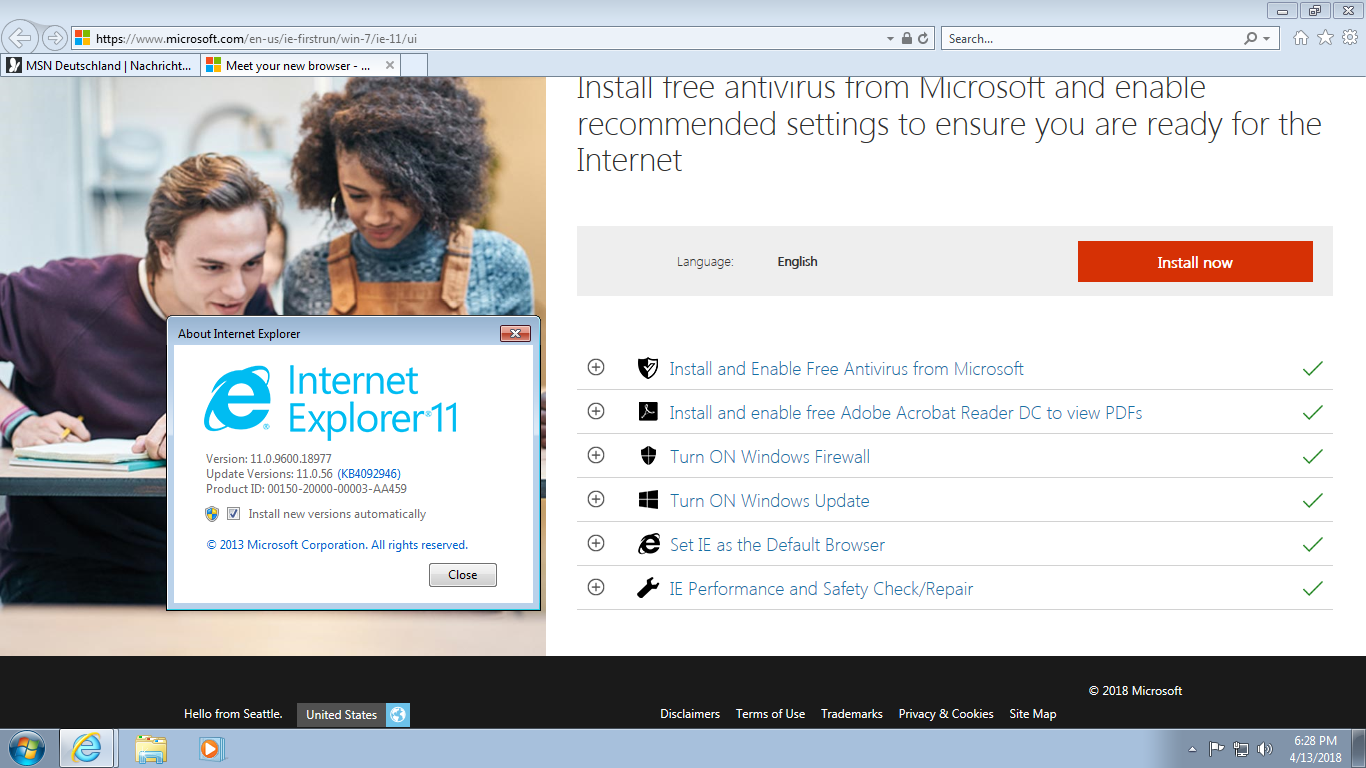
Task: Toggle the checkmark for Free Antivirus
Action: point(1313,368)
